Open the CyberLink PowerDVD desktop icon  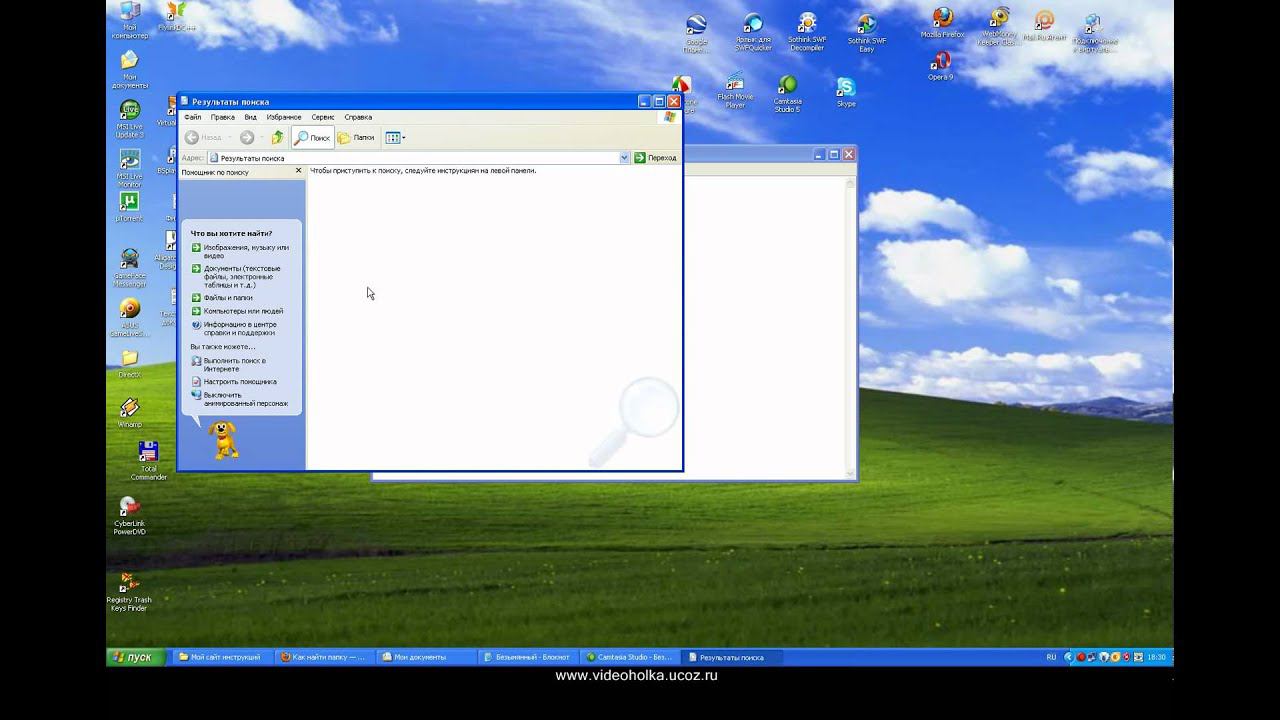pos(129,514)
